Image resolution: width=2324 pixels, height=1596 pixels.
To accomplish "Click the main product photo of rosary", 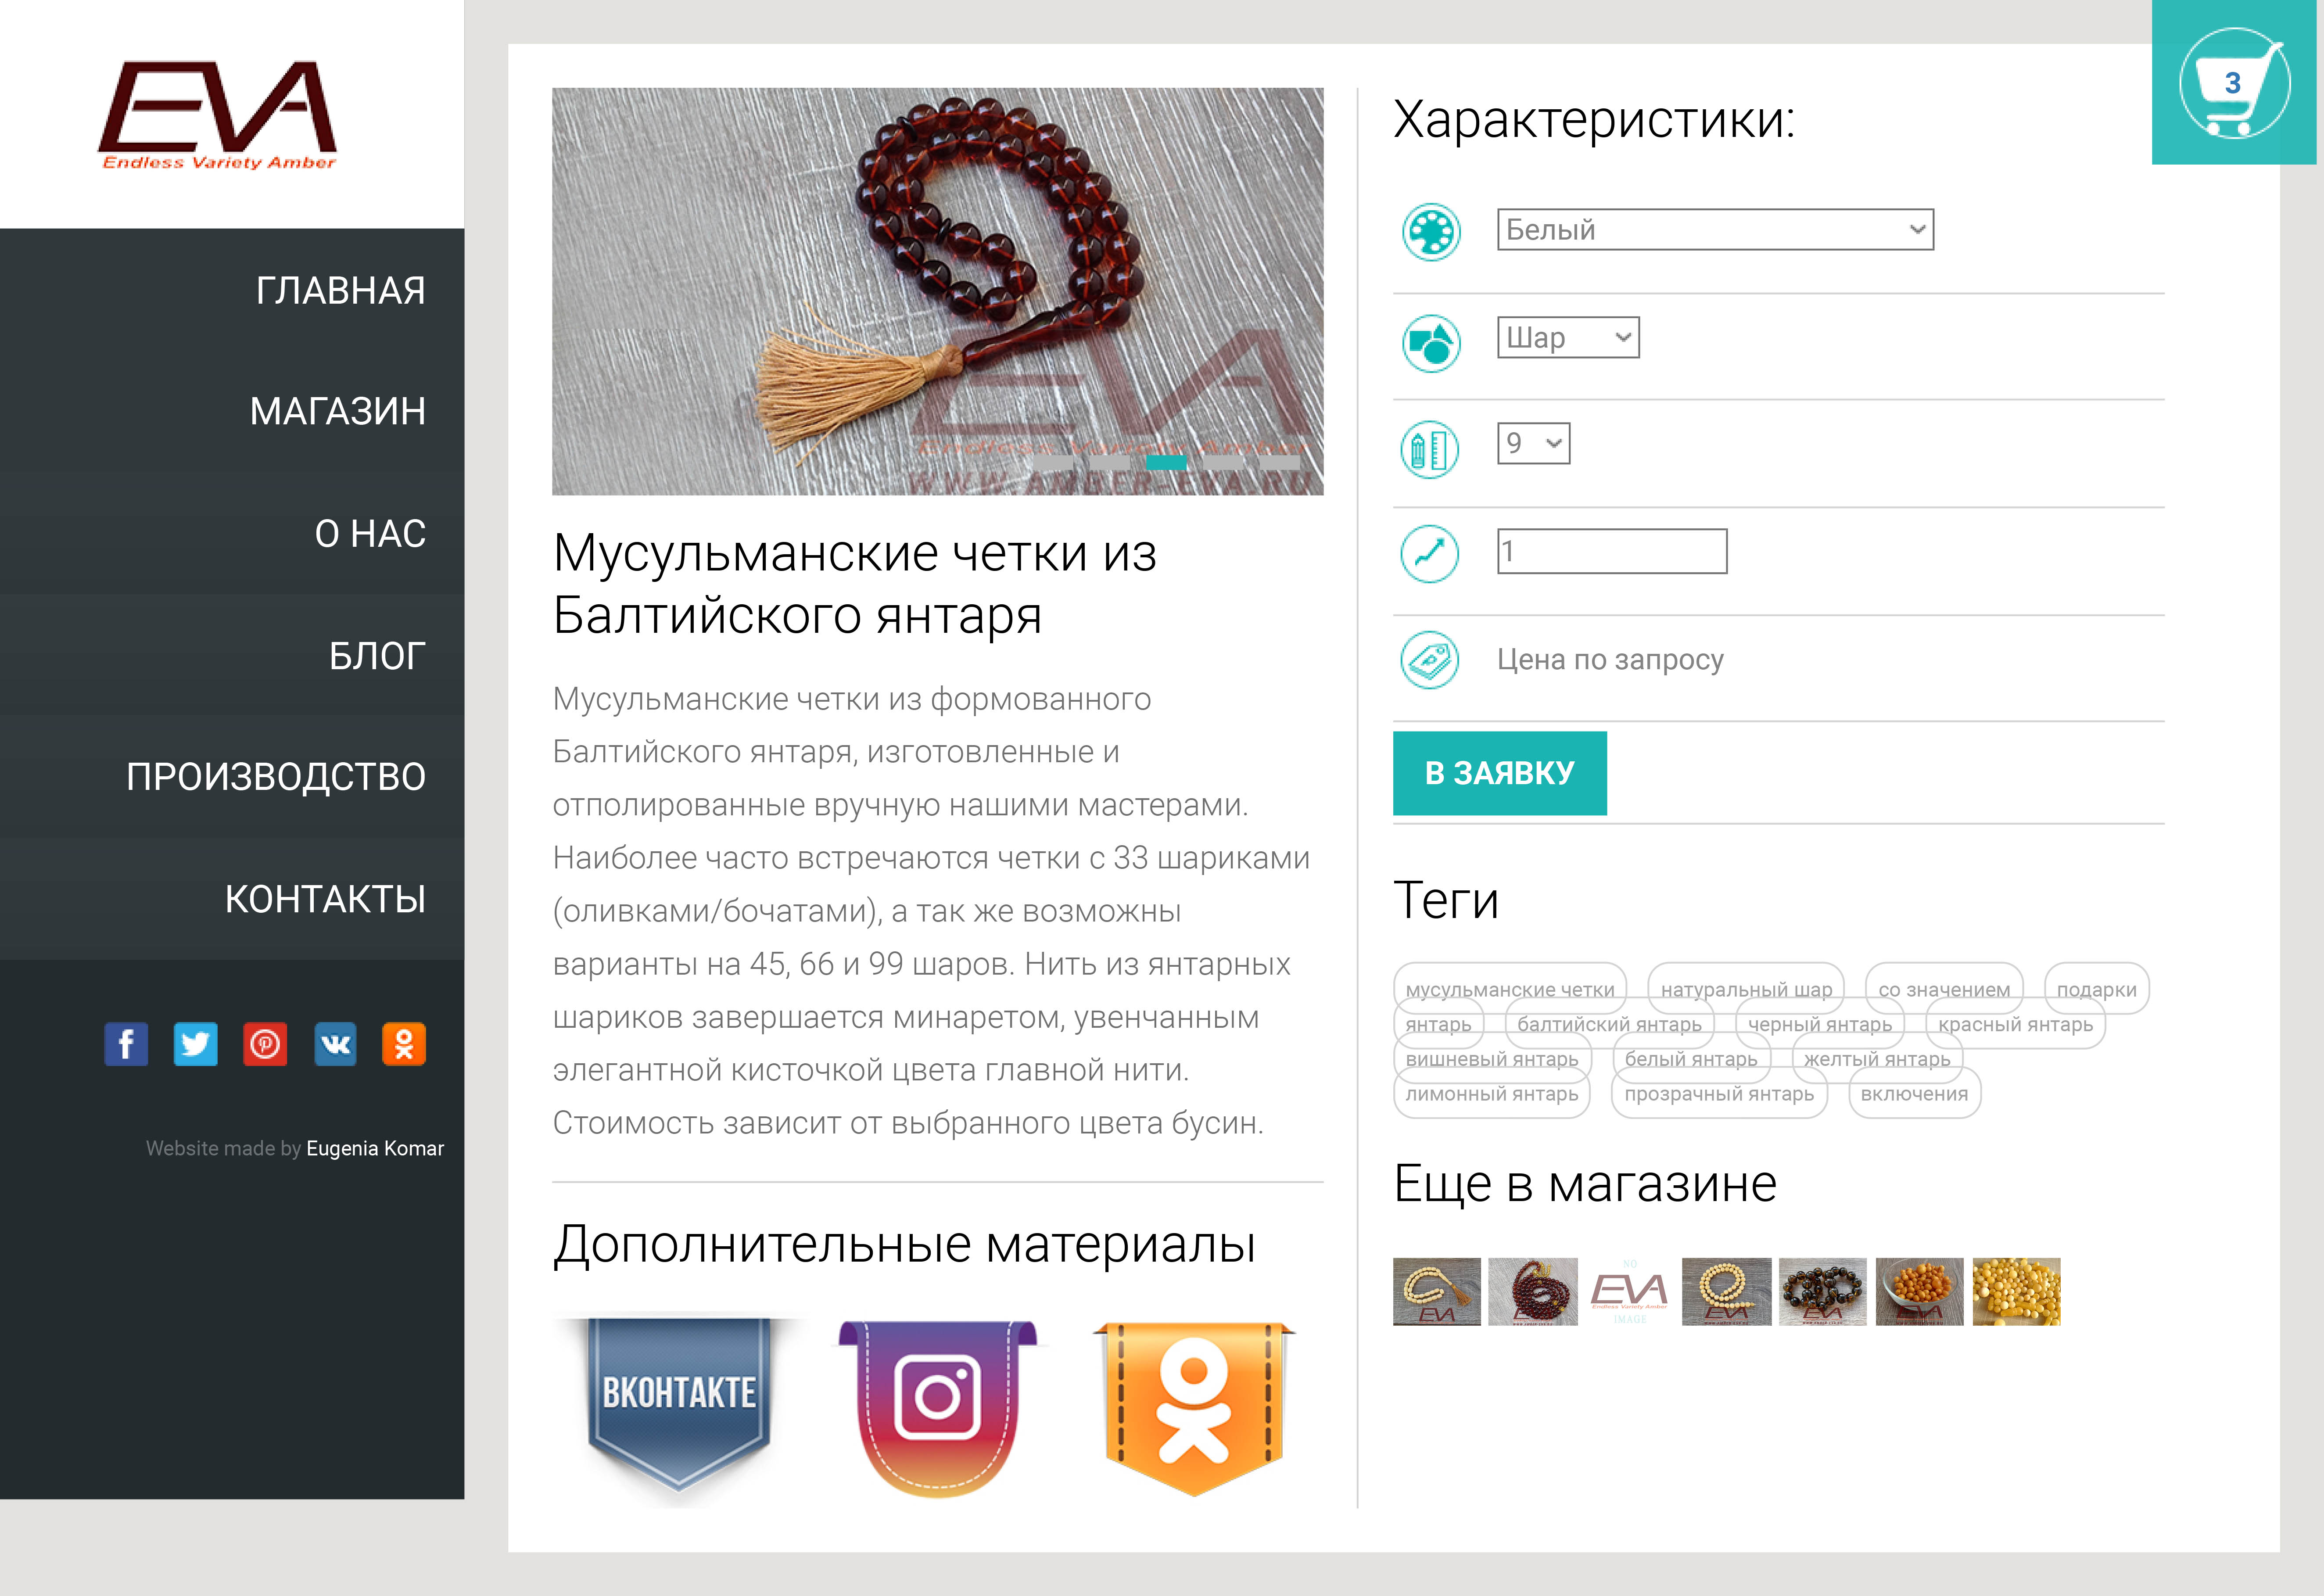I will [x=938, y=291].
